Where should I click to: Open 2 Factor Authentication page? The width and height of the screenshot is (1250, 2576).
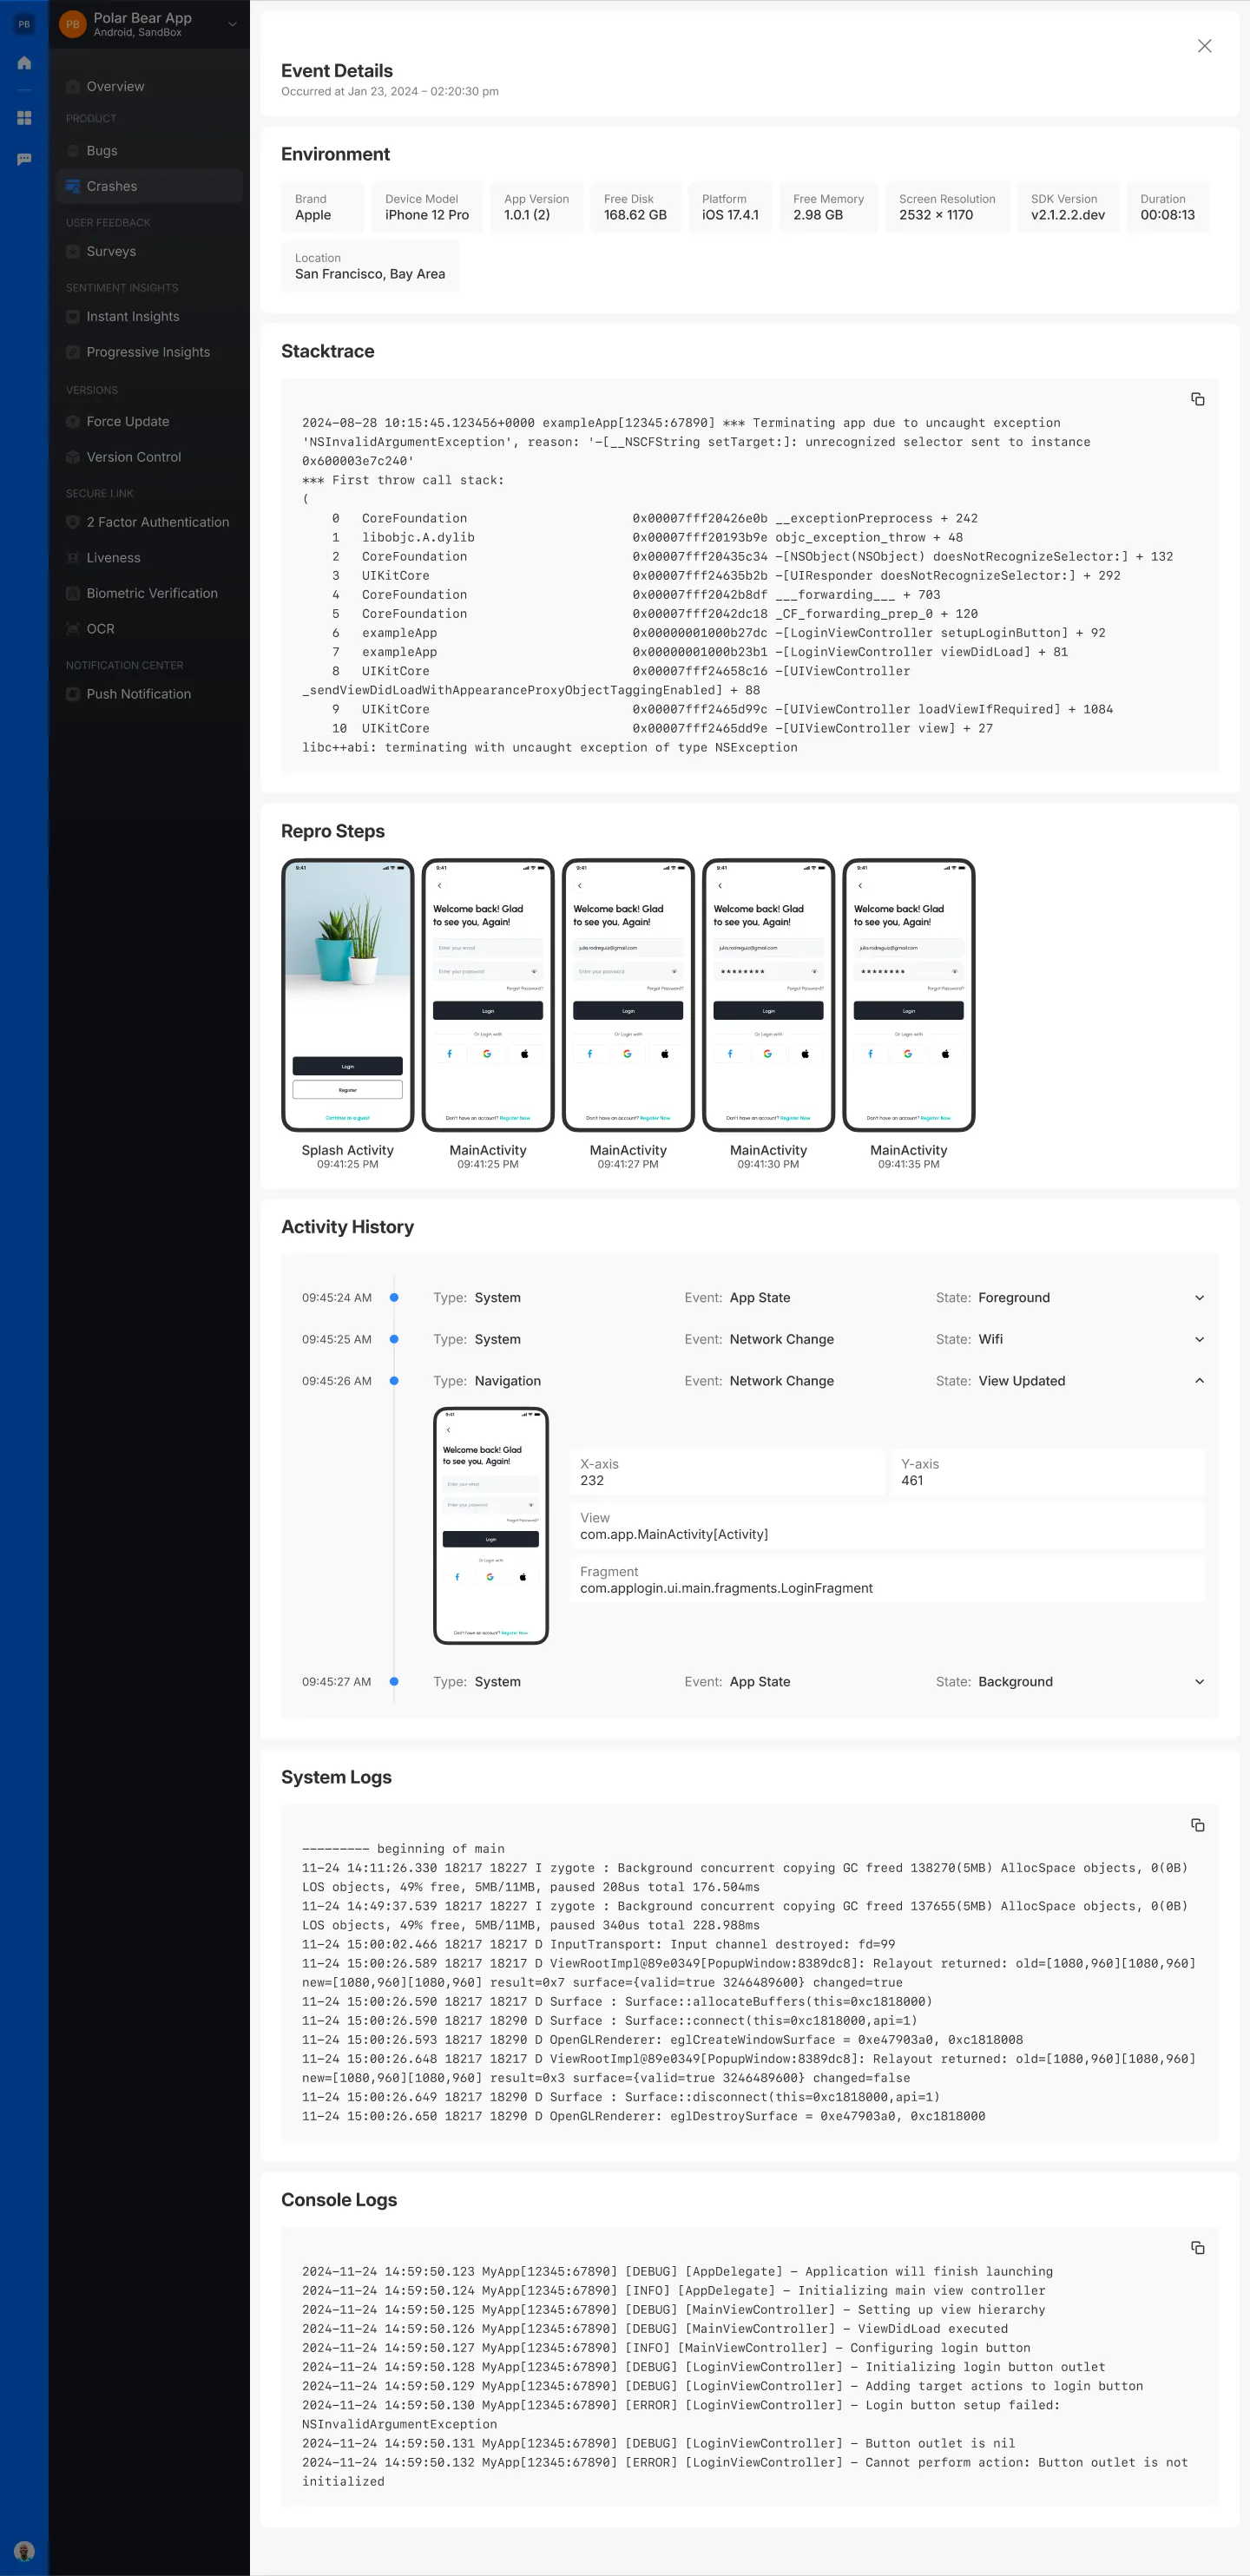click(x=157, y=522)
